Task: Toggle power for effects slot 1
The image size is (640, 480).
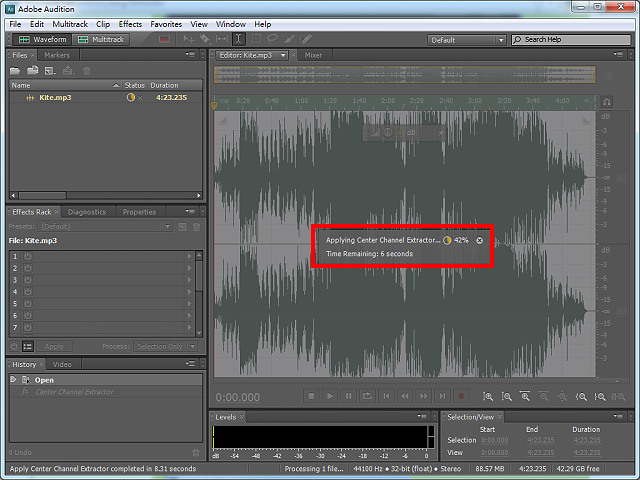Action: click(27, 256)
